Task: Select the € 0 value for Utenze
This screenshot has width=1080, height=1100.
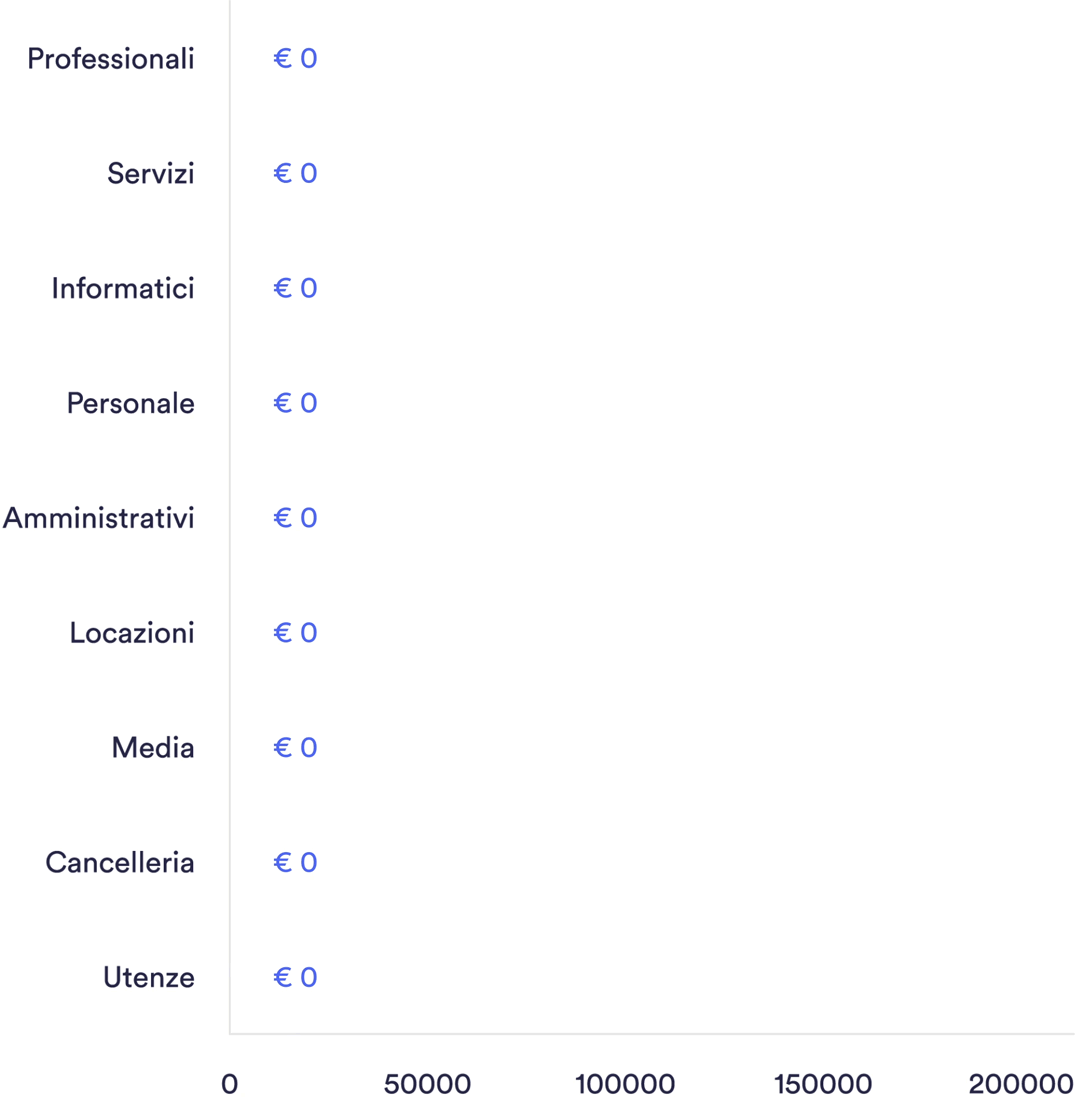Action: [295, 978]
